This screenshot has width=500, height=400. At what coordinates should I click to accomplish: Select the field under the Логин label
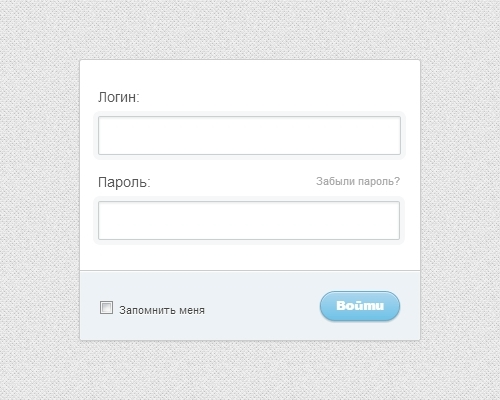point(249,135)
